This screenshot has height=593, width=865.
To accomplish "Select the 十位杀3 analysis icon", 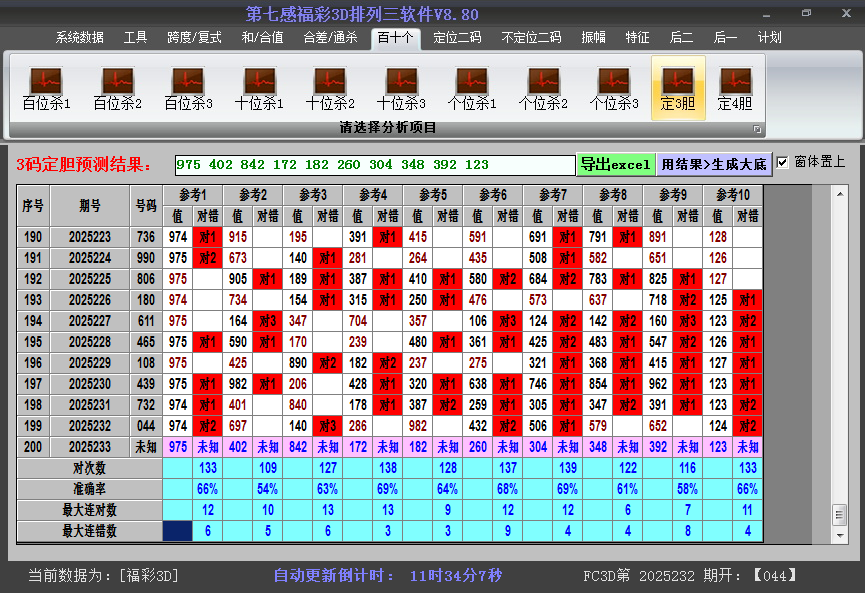I will click(401, 88).
